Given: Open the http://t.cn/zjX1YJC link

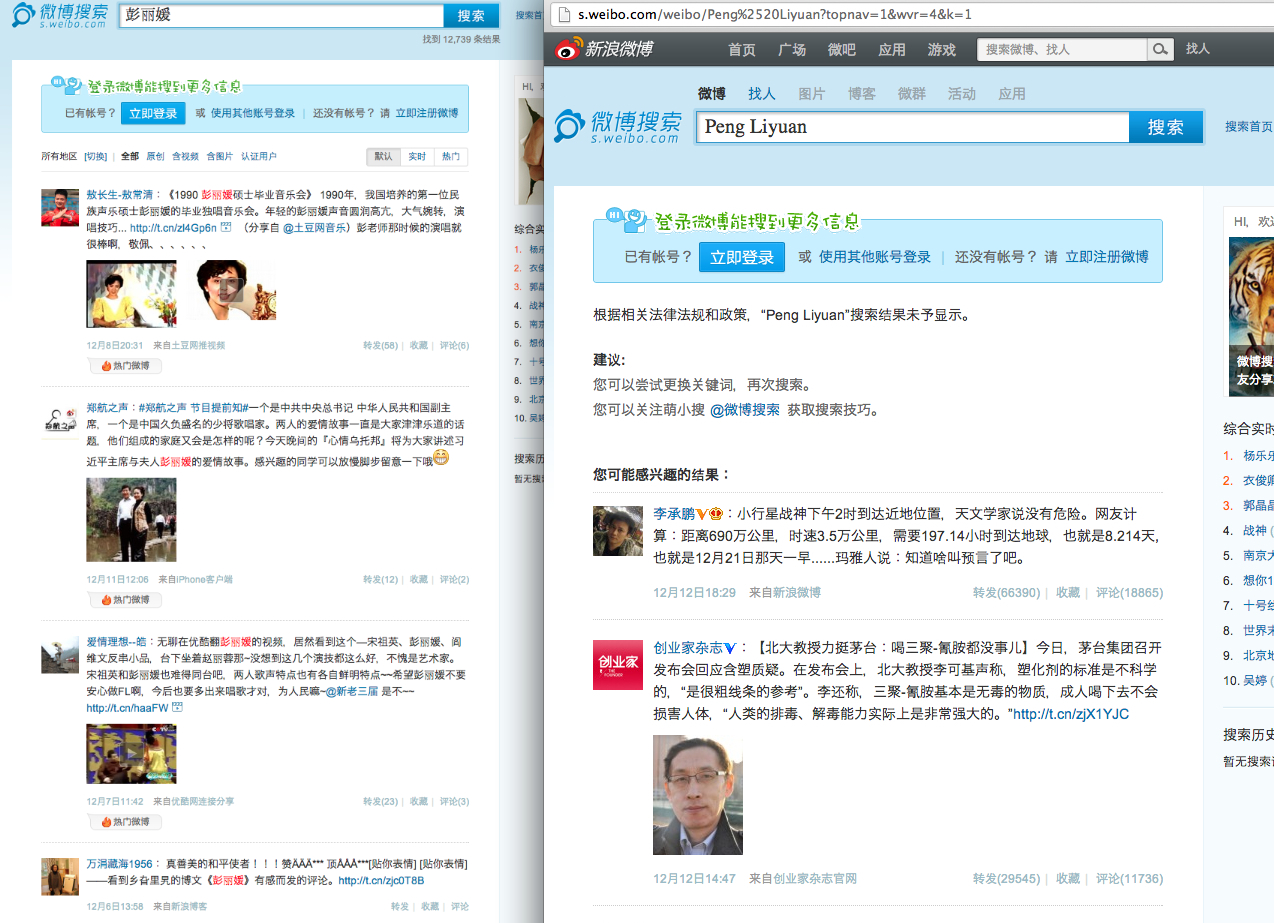Looking at the screenshot, I should tap(1071, 714).
